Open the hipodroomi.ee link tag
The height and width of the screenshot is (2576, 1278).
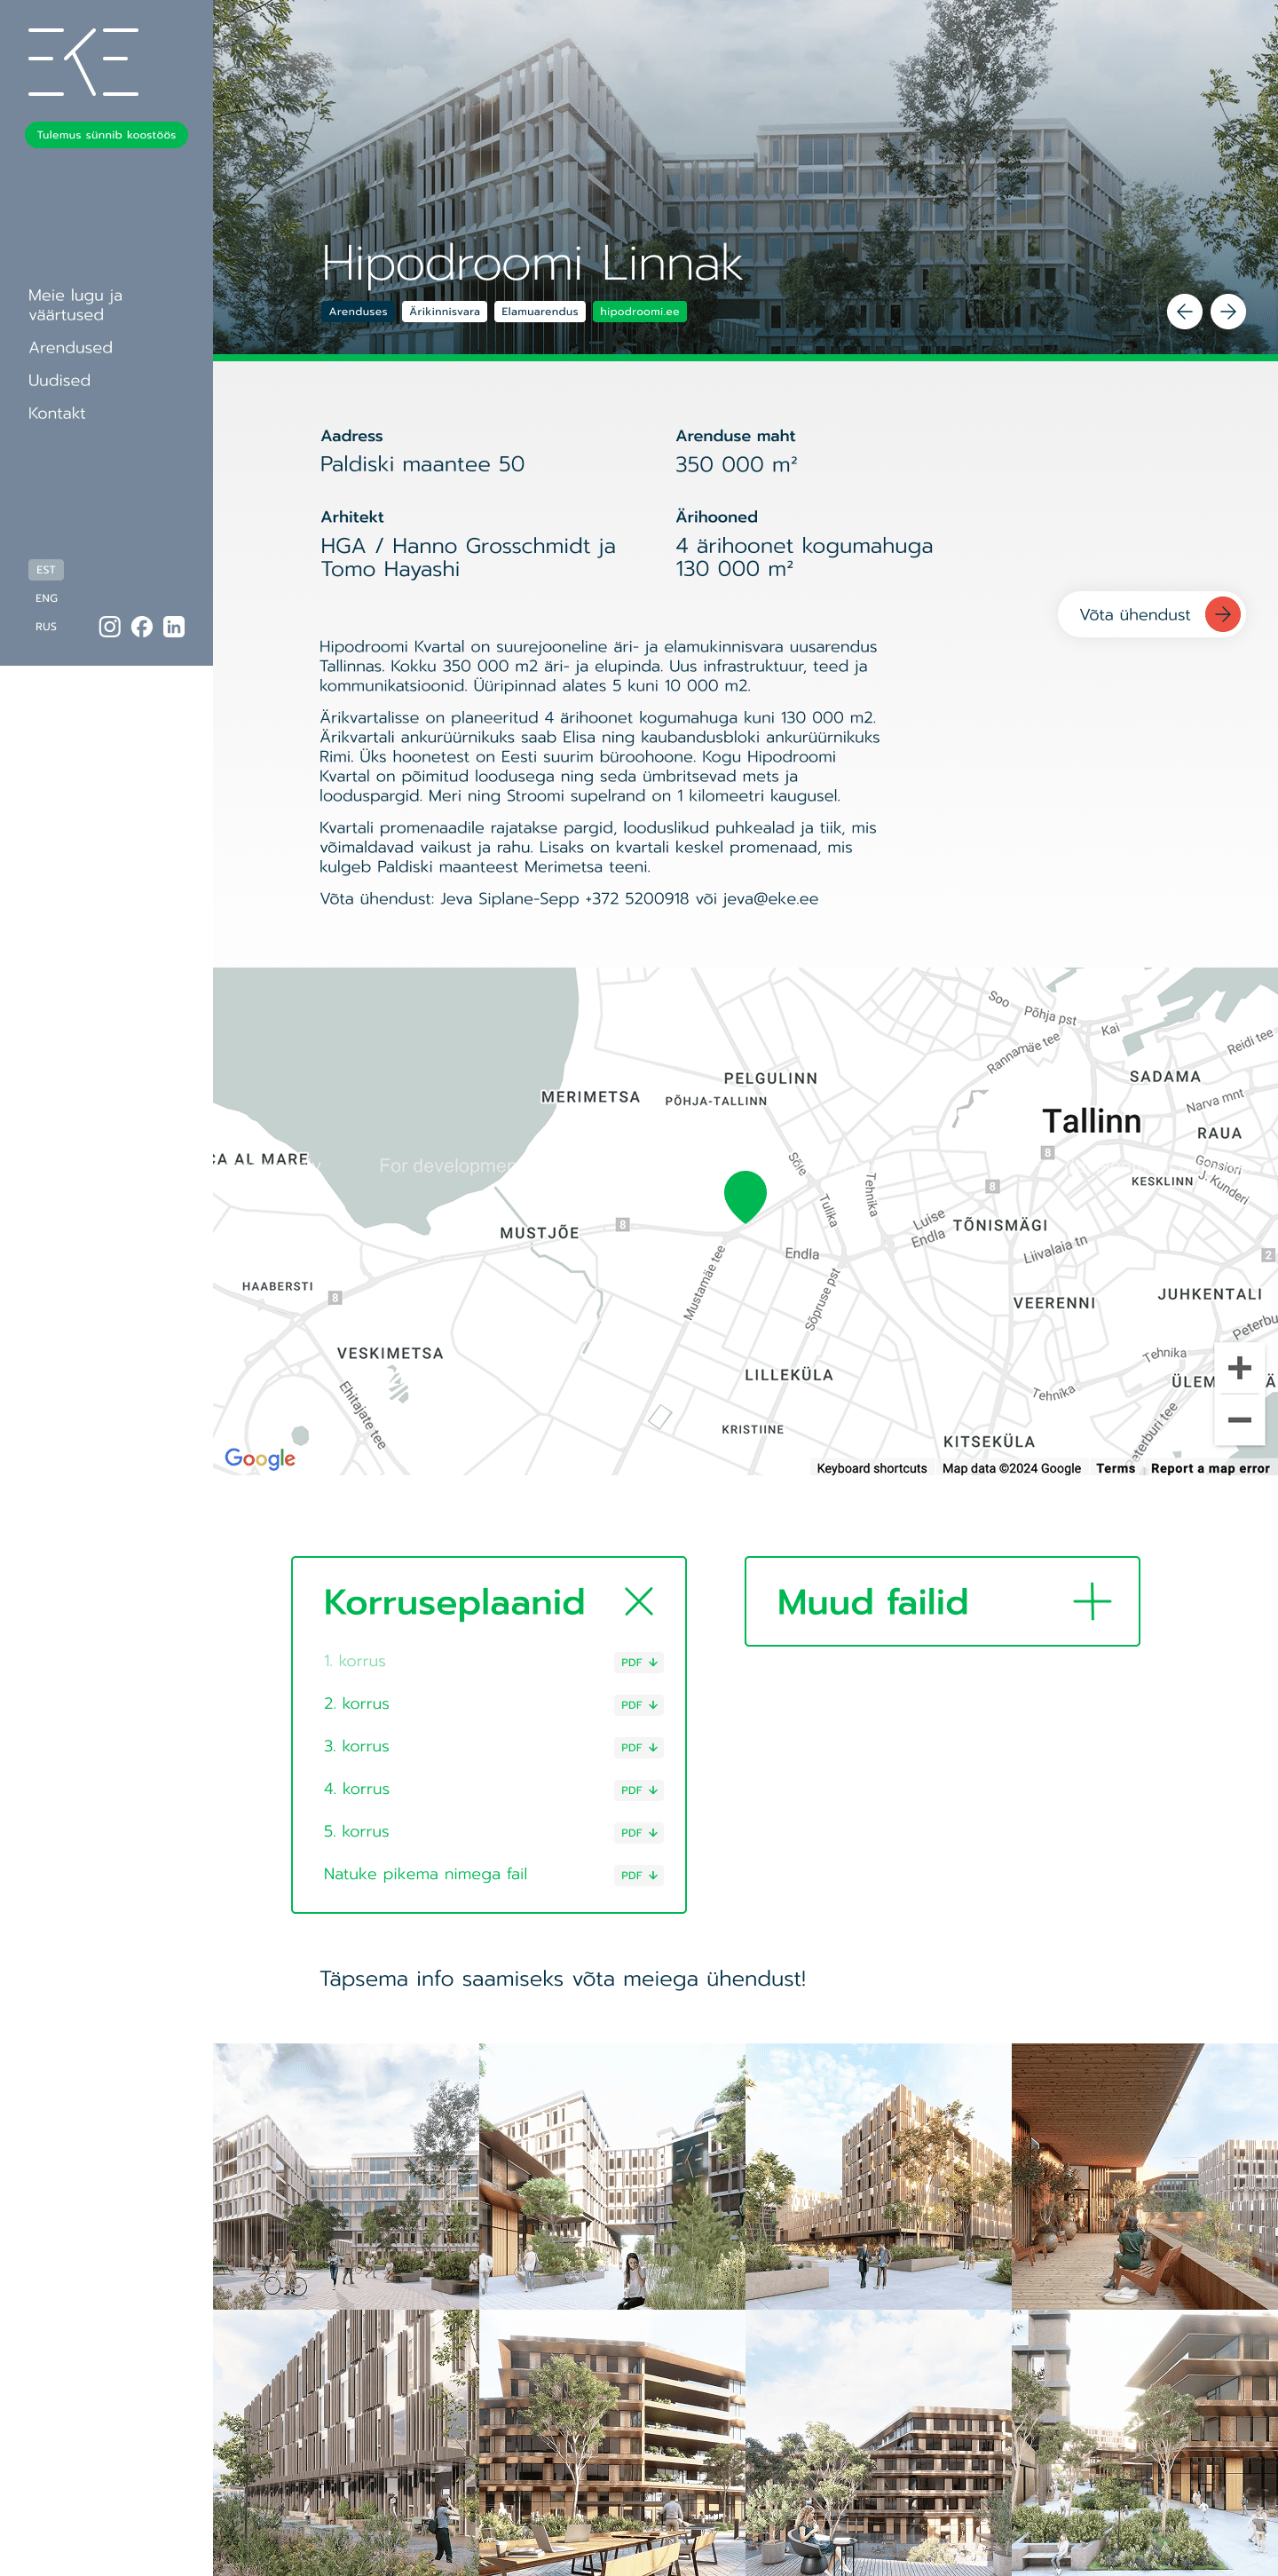(640, 312)
